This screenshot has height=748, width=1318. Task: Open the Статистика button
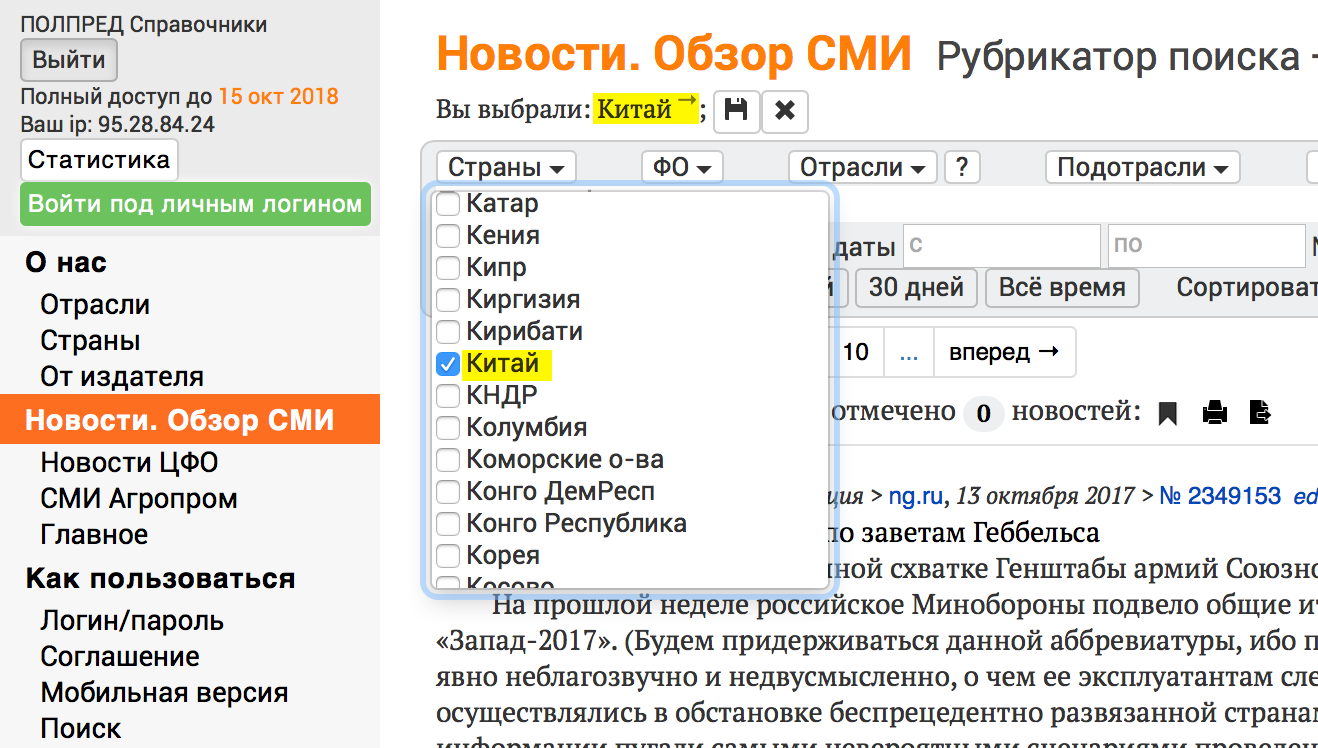99,160
